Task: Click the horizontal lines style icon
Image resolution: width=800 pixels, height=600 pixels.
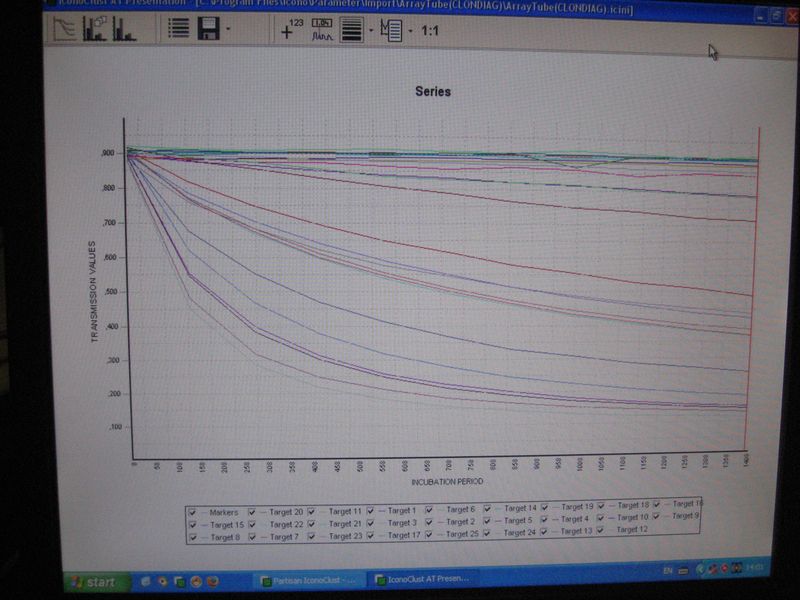Action: point(352,30)
